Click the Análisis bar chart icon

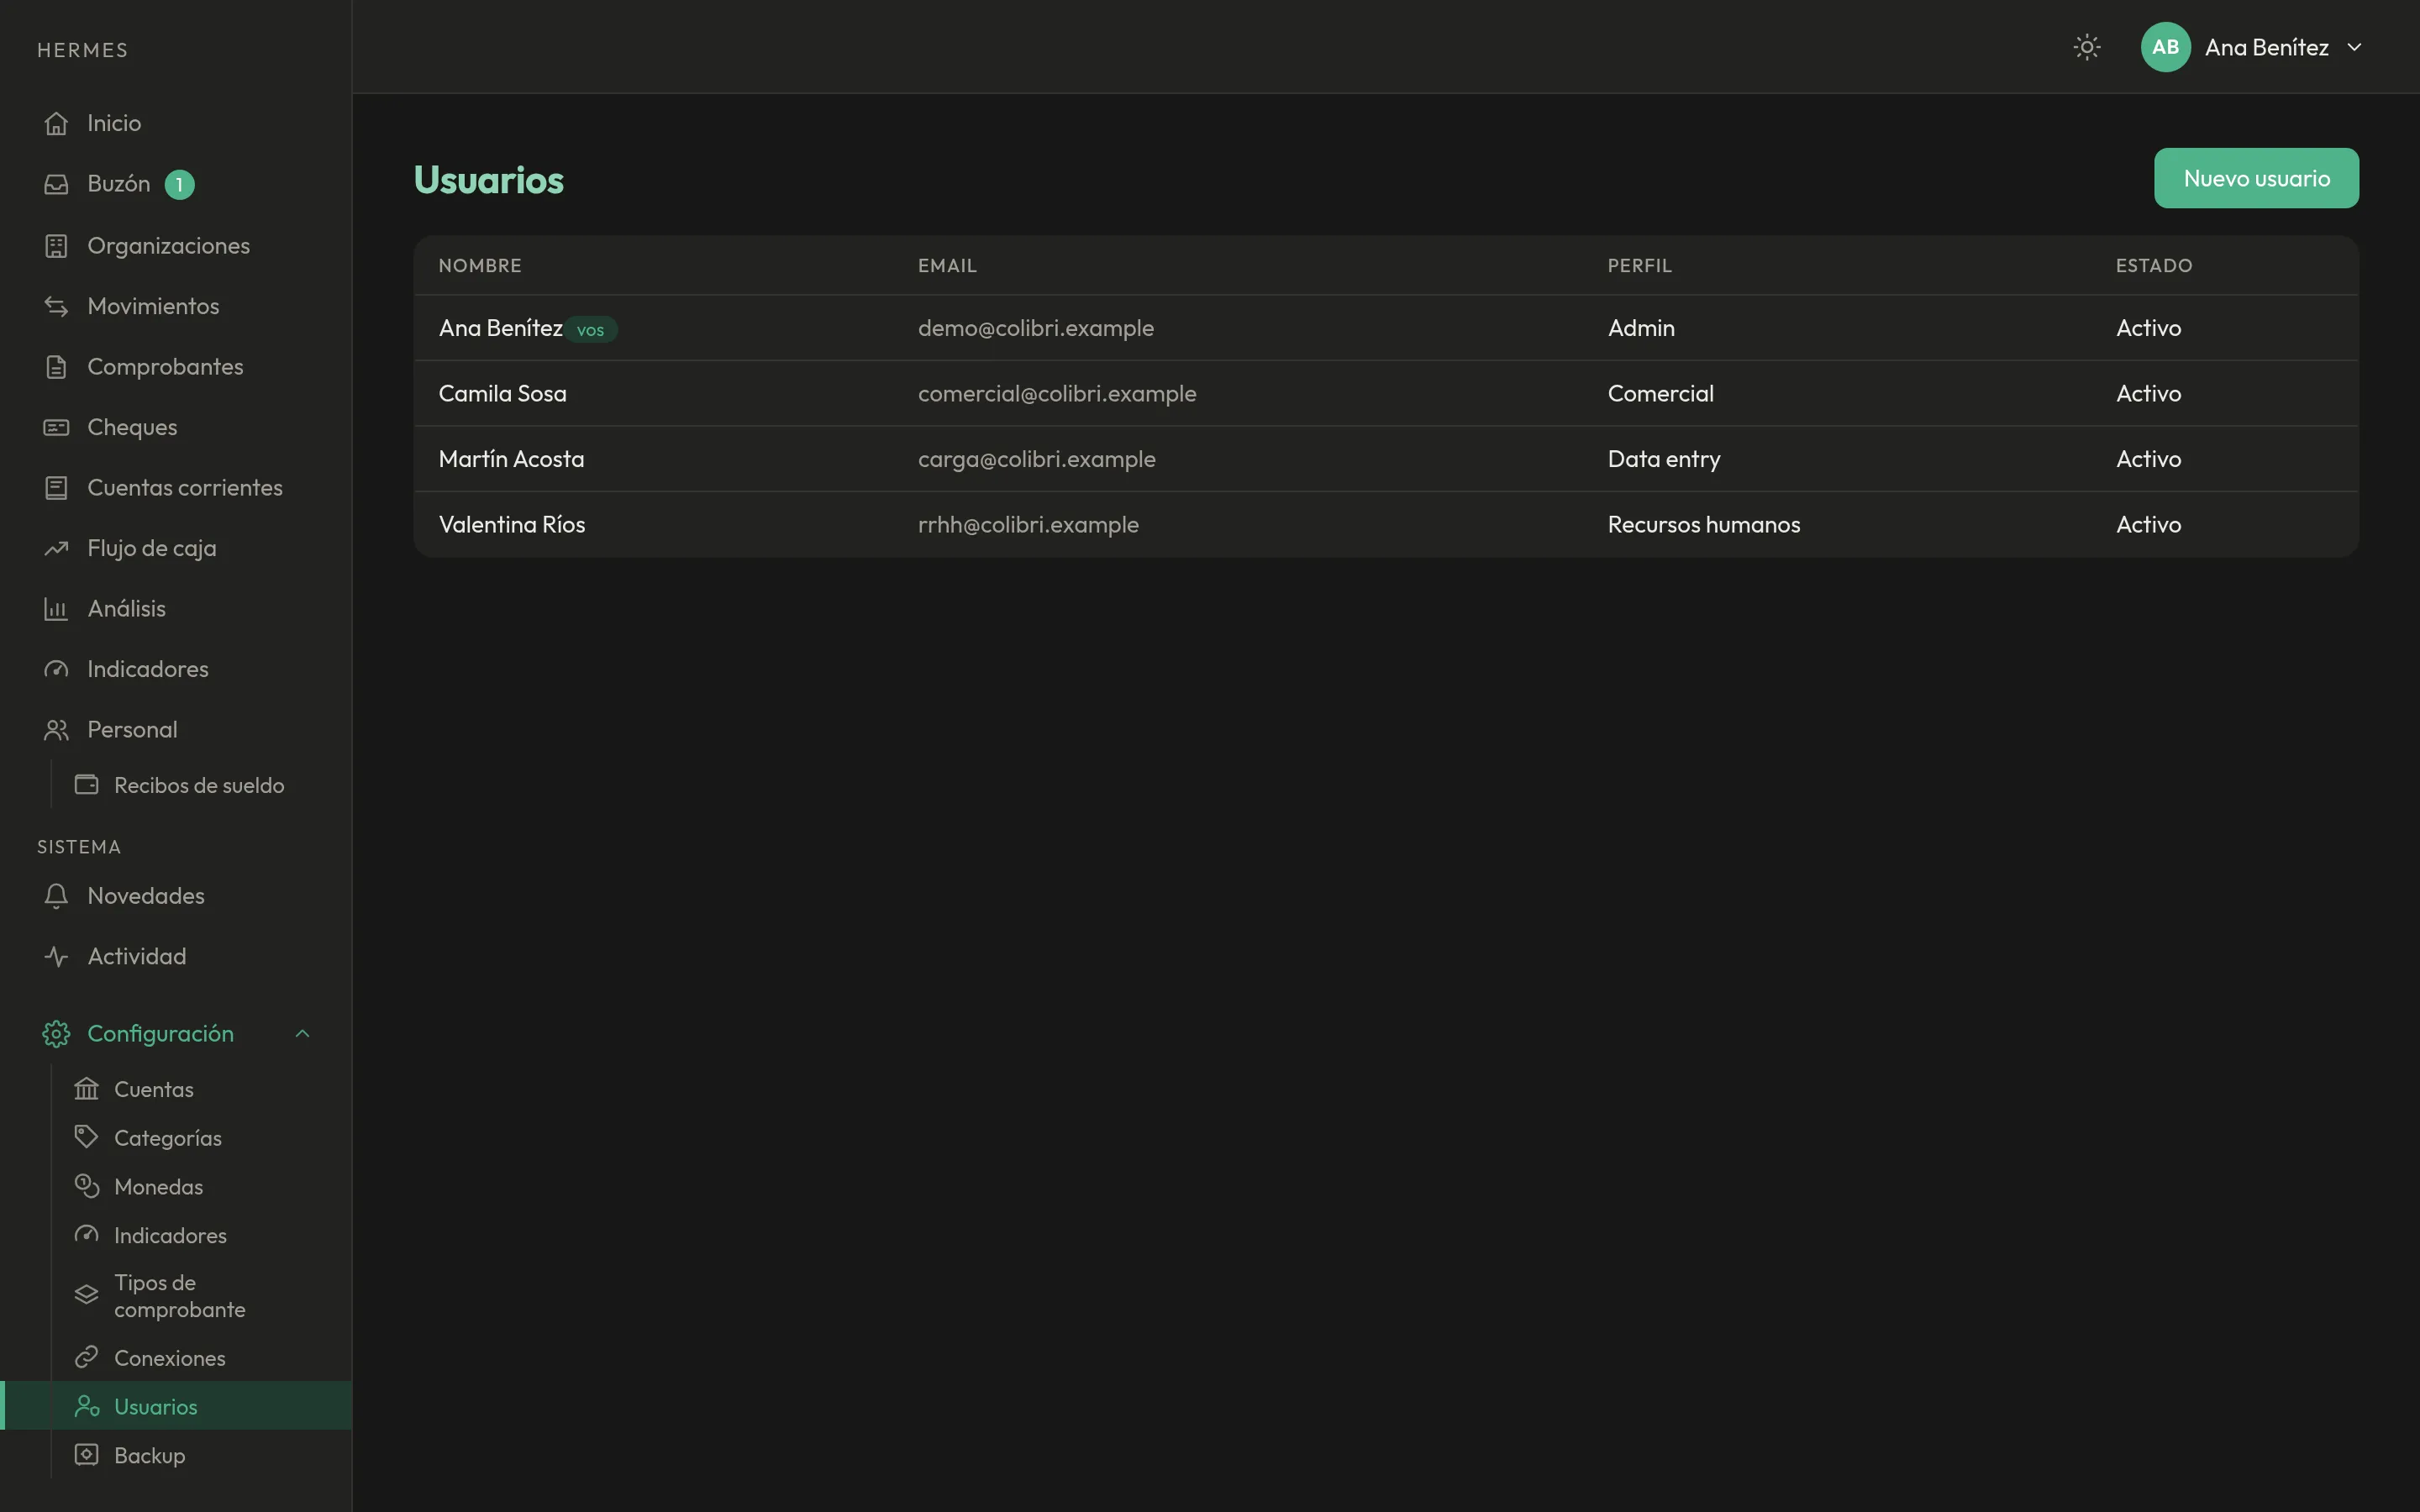56,609
